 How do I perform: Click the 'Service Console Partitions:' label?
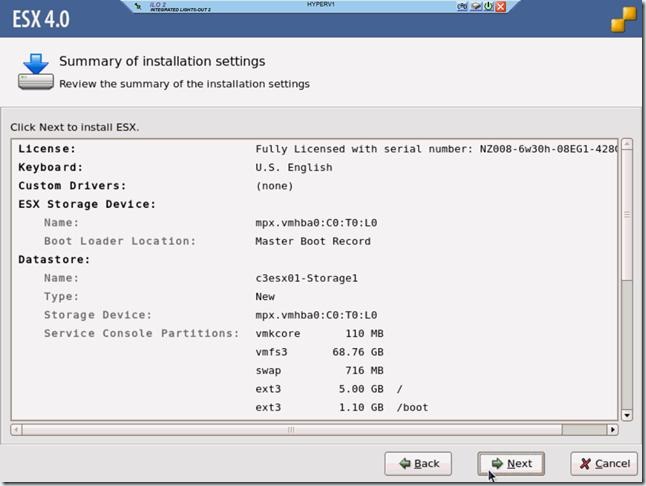click(x=142, y=333)
